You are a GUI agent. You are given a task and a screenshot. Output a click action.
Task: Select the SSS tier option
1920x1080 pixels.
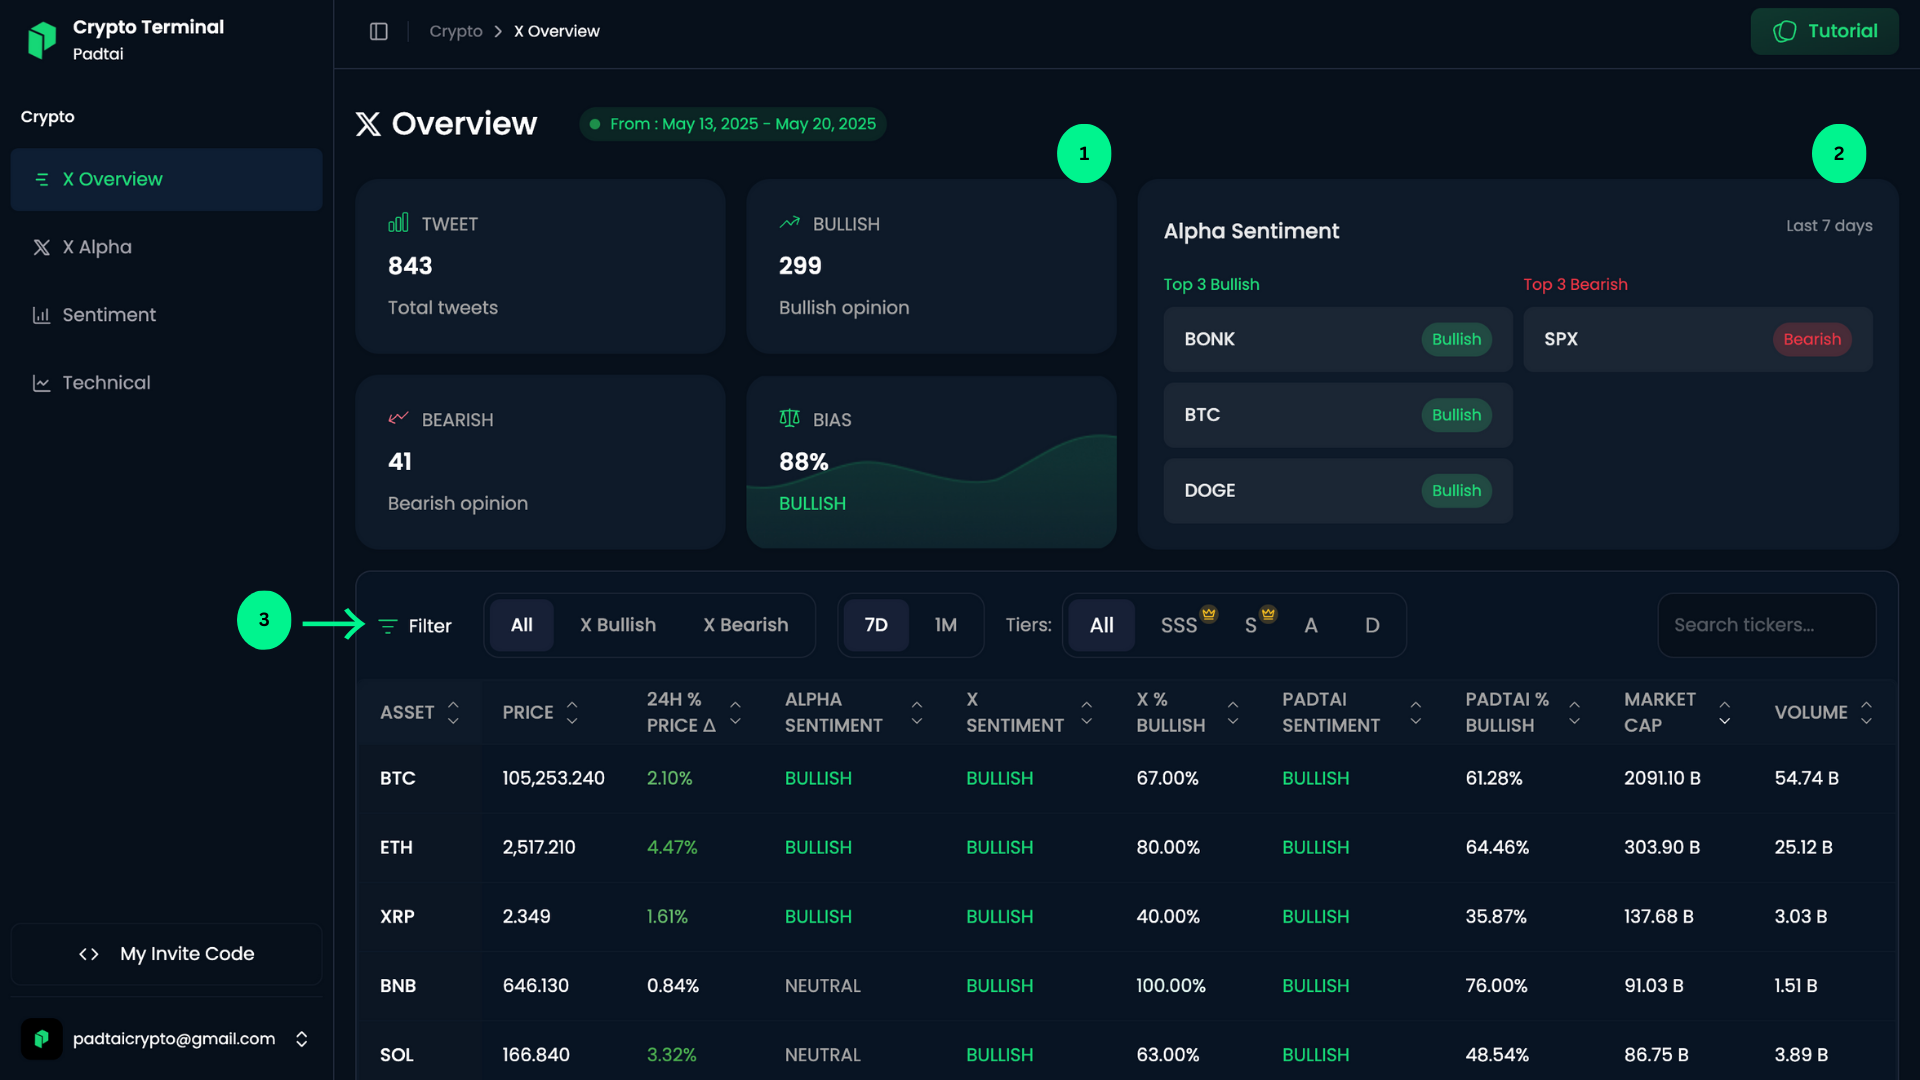click(1179, 625)
